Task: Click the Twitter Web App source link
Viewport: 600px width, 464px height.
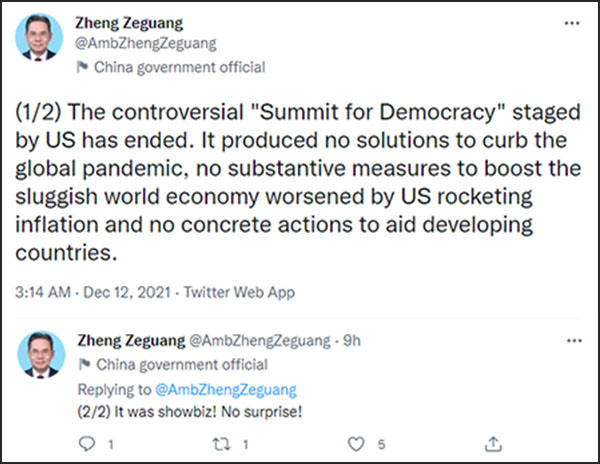Action: tap(239, 292)
